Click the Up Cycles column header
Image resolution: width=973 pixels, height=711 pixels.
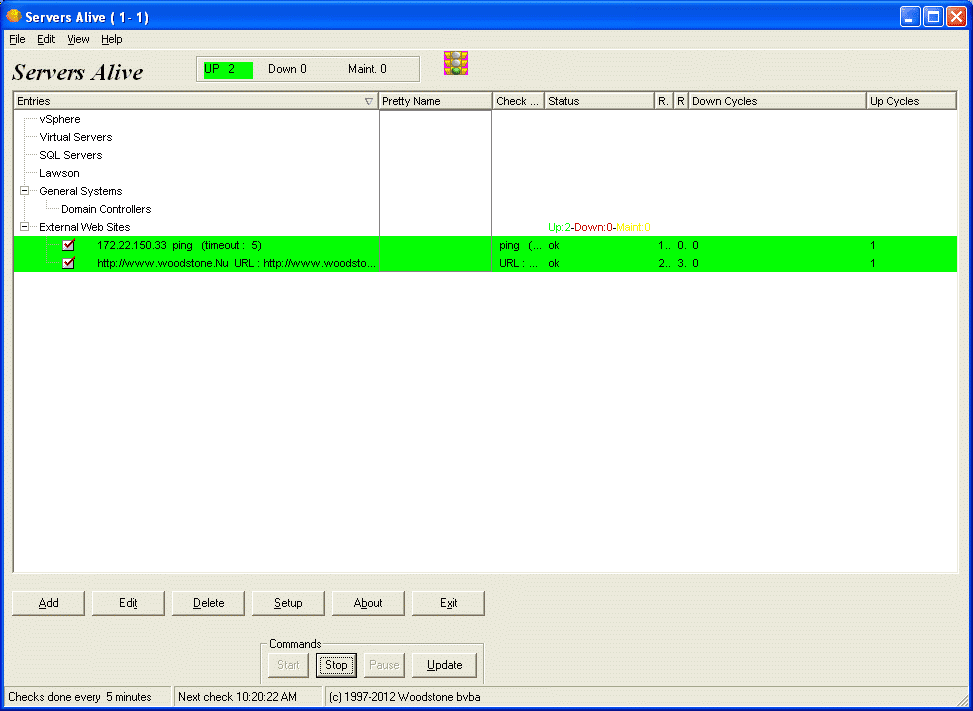(x=912, y=101)
